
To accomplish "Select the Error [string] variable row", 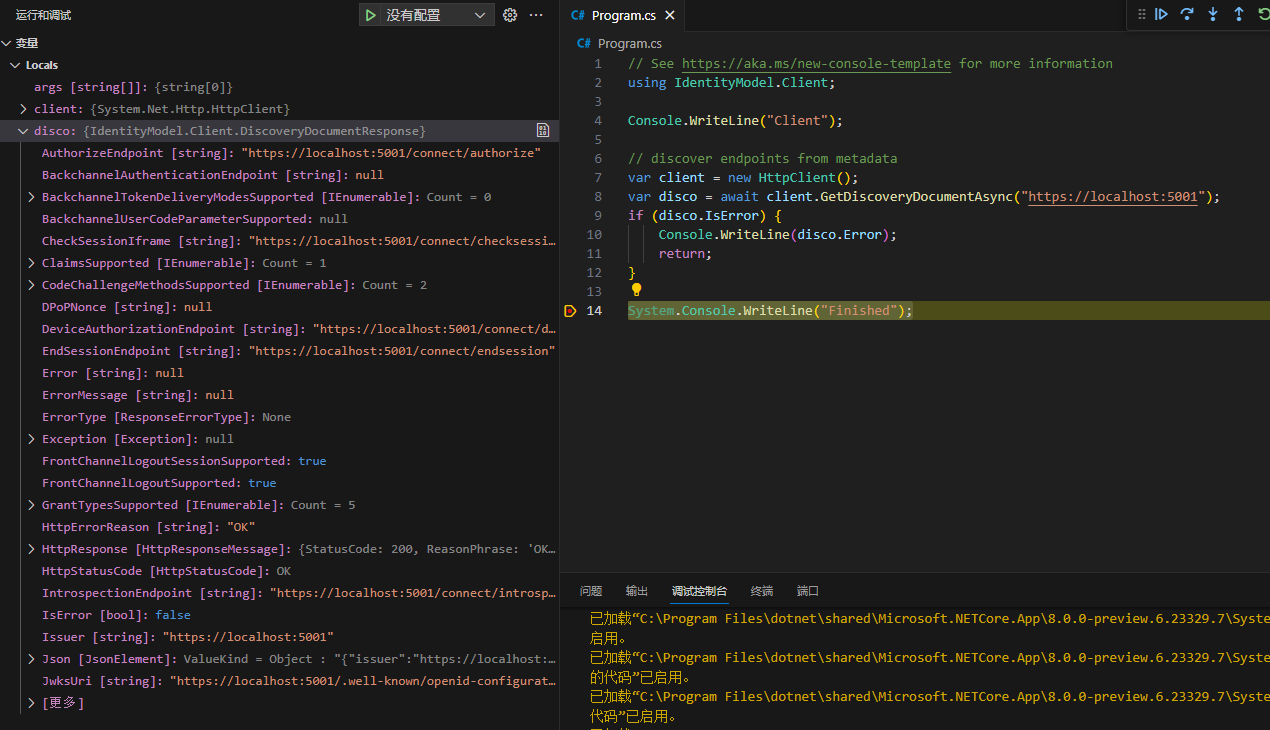I will pyautogui.click(x=279, y=373).
